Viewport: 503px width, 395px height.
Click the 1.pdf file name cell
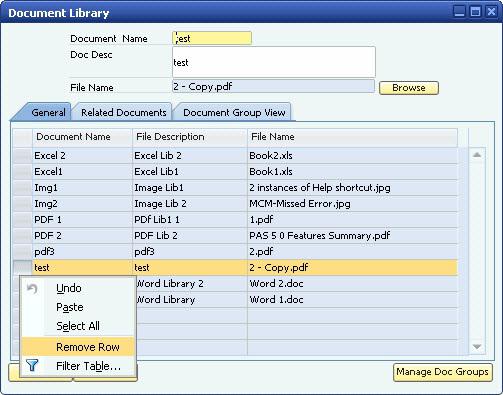352,220
